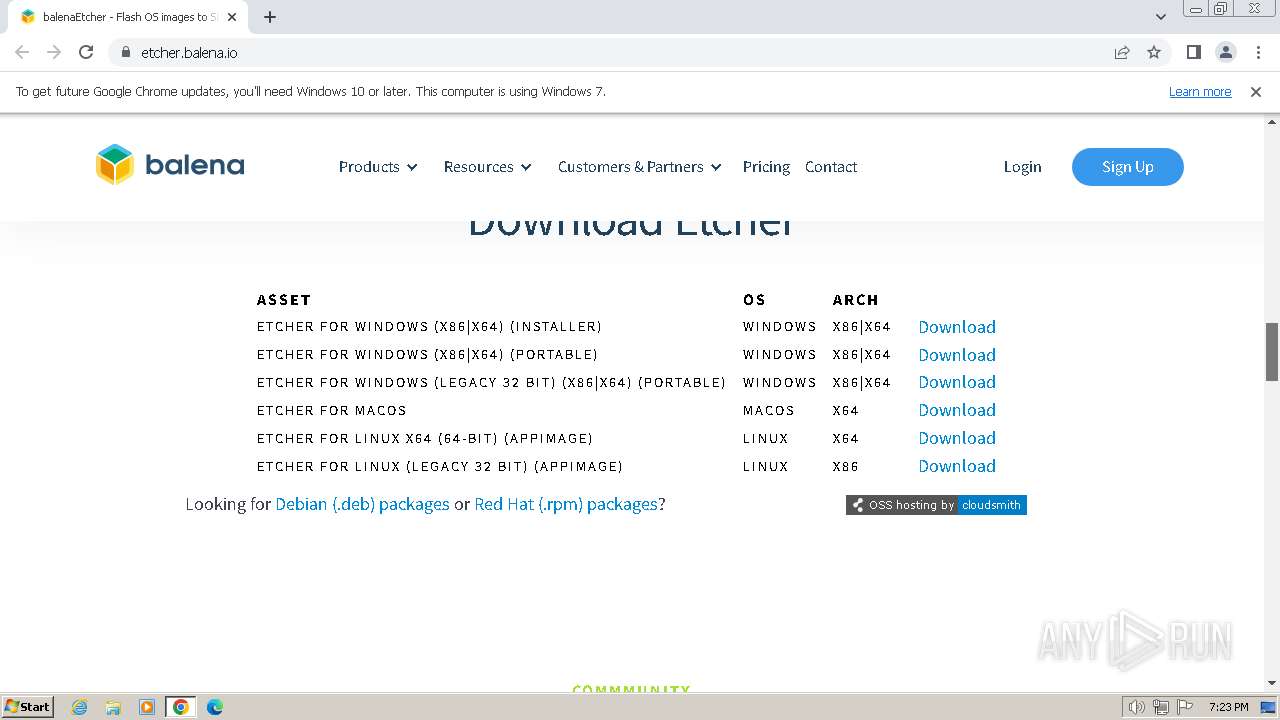Click the scrollbar down arrow
Viewport: 1280px width, 720px height.
tap(1272, 683)
